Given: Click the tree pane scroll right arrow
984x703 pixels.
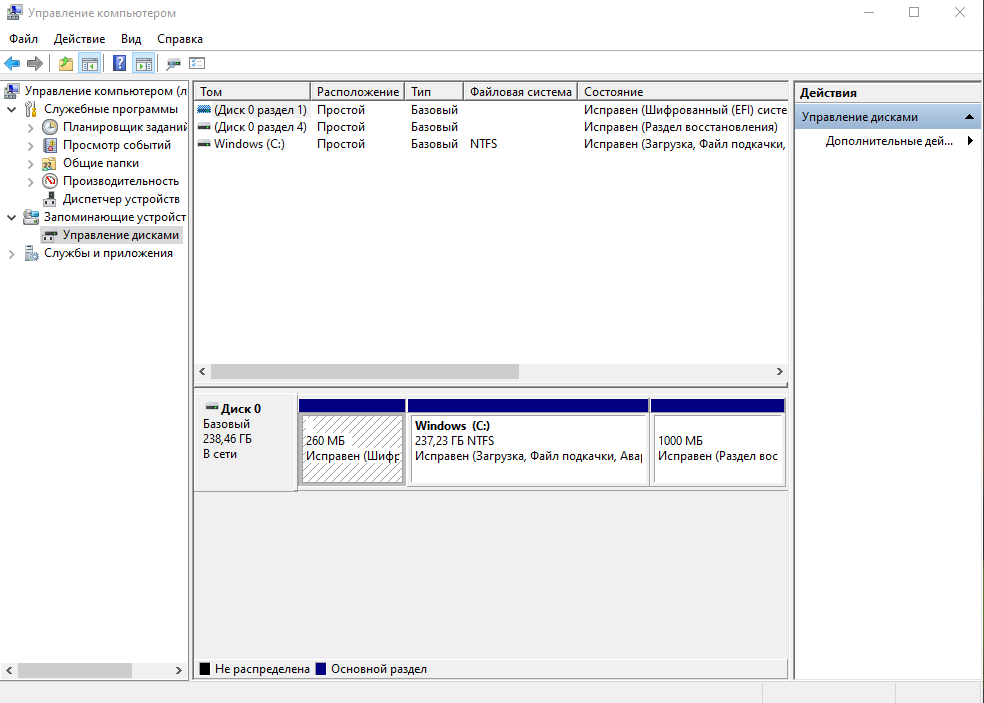Looking at the screenshot, I should click(178, 670).
